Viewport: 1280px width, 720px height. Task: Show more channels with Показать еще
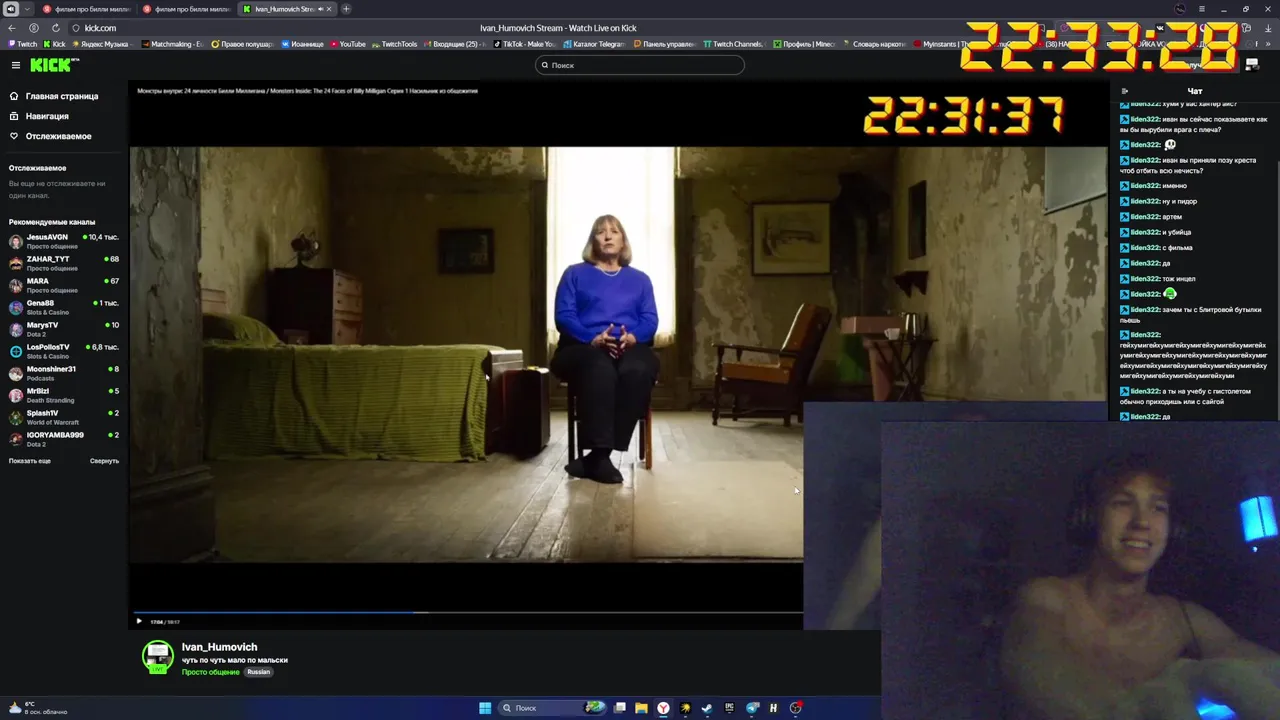[30, 461]
